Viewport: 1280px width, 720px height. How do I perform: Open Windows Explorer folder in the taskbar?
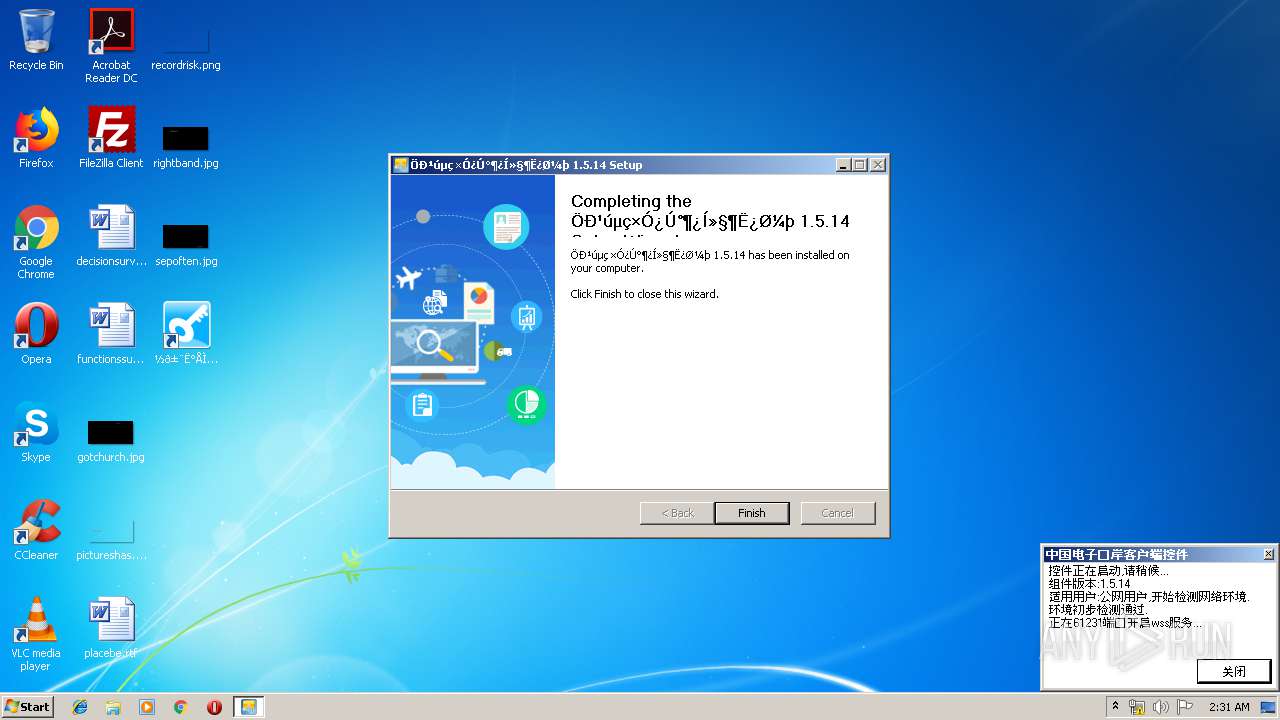[113, 707]
